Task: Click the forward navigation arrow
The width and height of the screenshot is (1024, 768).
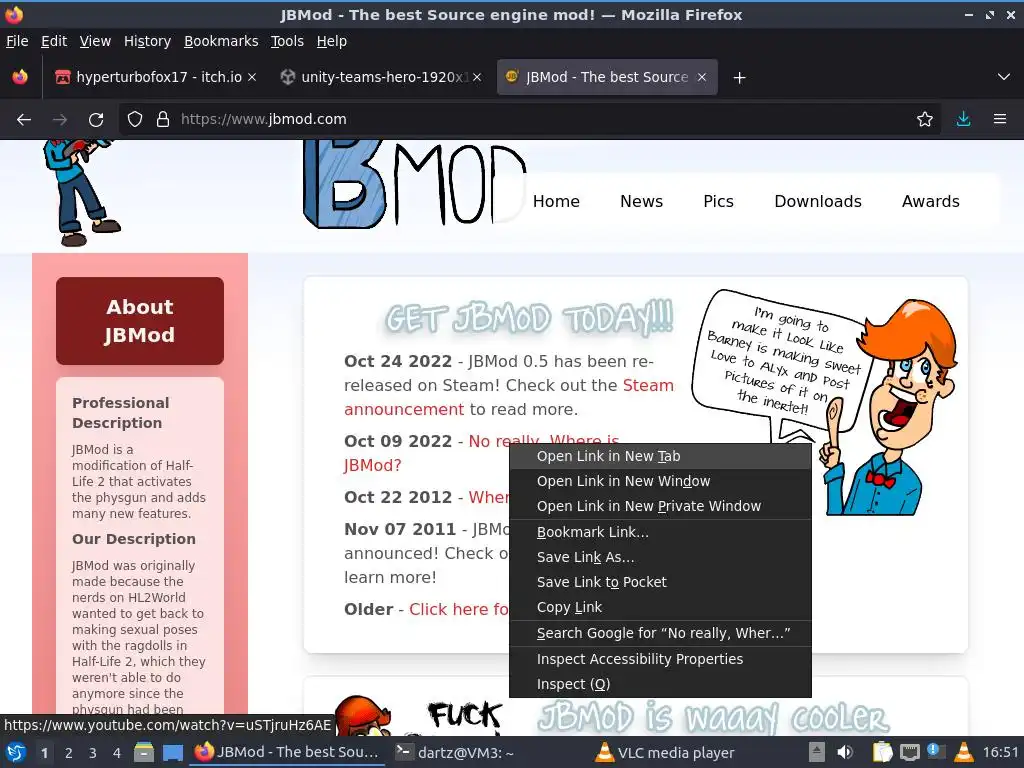Action: click(60, 120)
